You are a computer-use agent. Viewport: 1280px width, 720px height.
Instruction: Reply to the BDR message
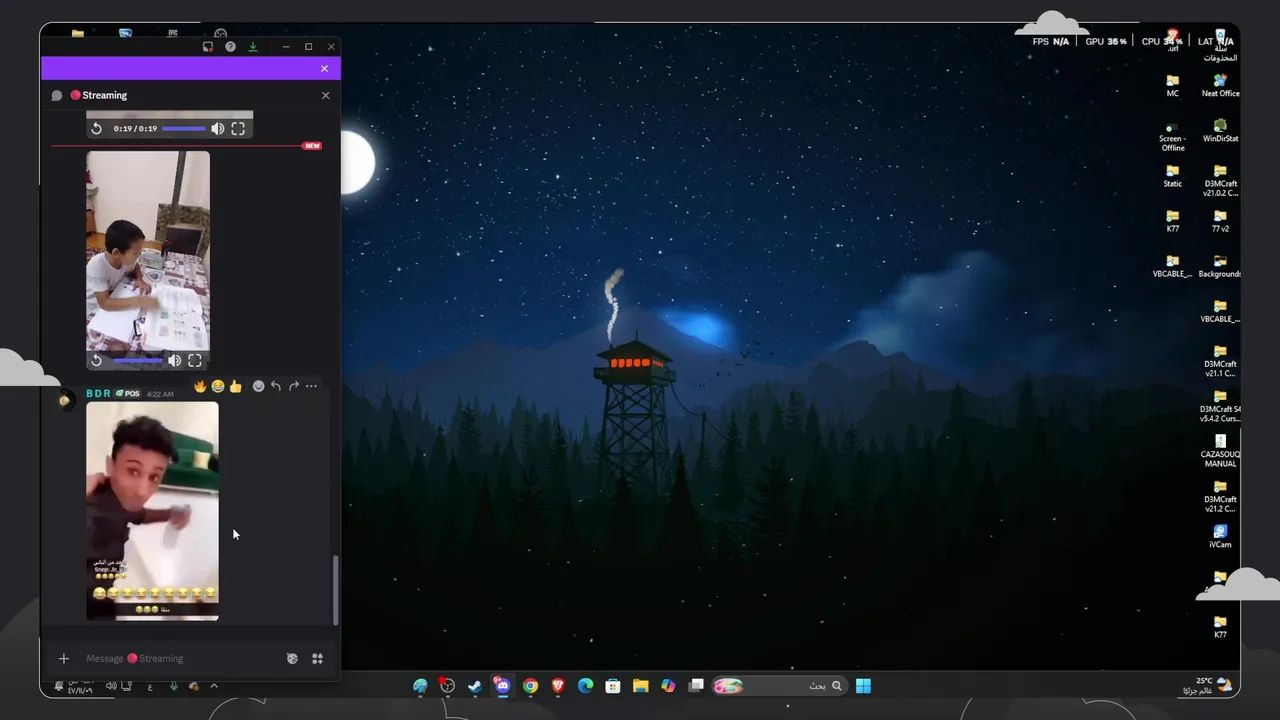[x=276, y=386]
